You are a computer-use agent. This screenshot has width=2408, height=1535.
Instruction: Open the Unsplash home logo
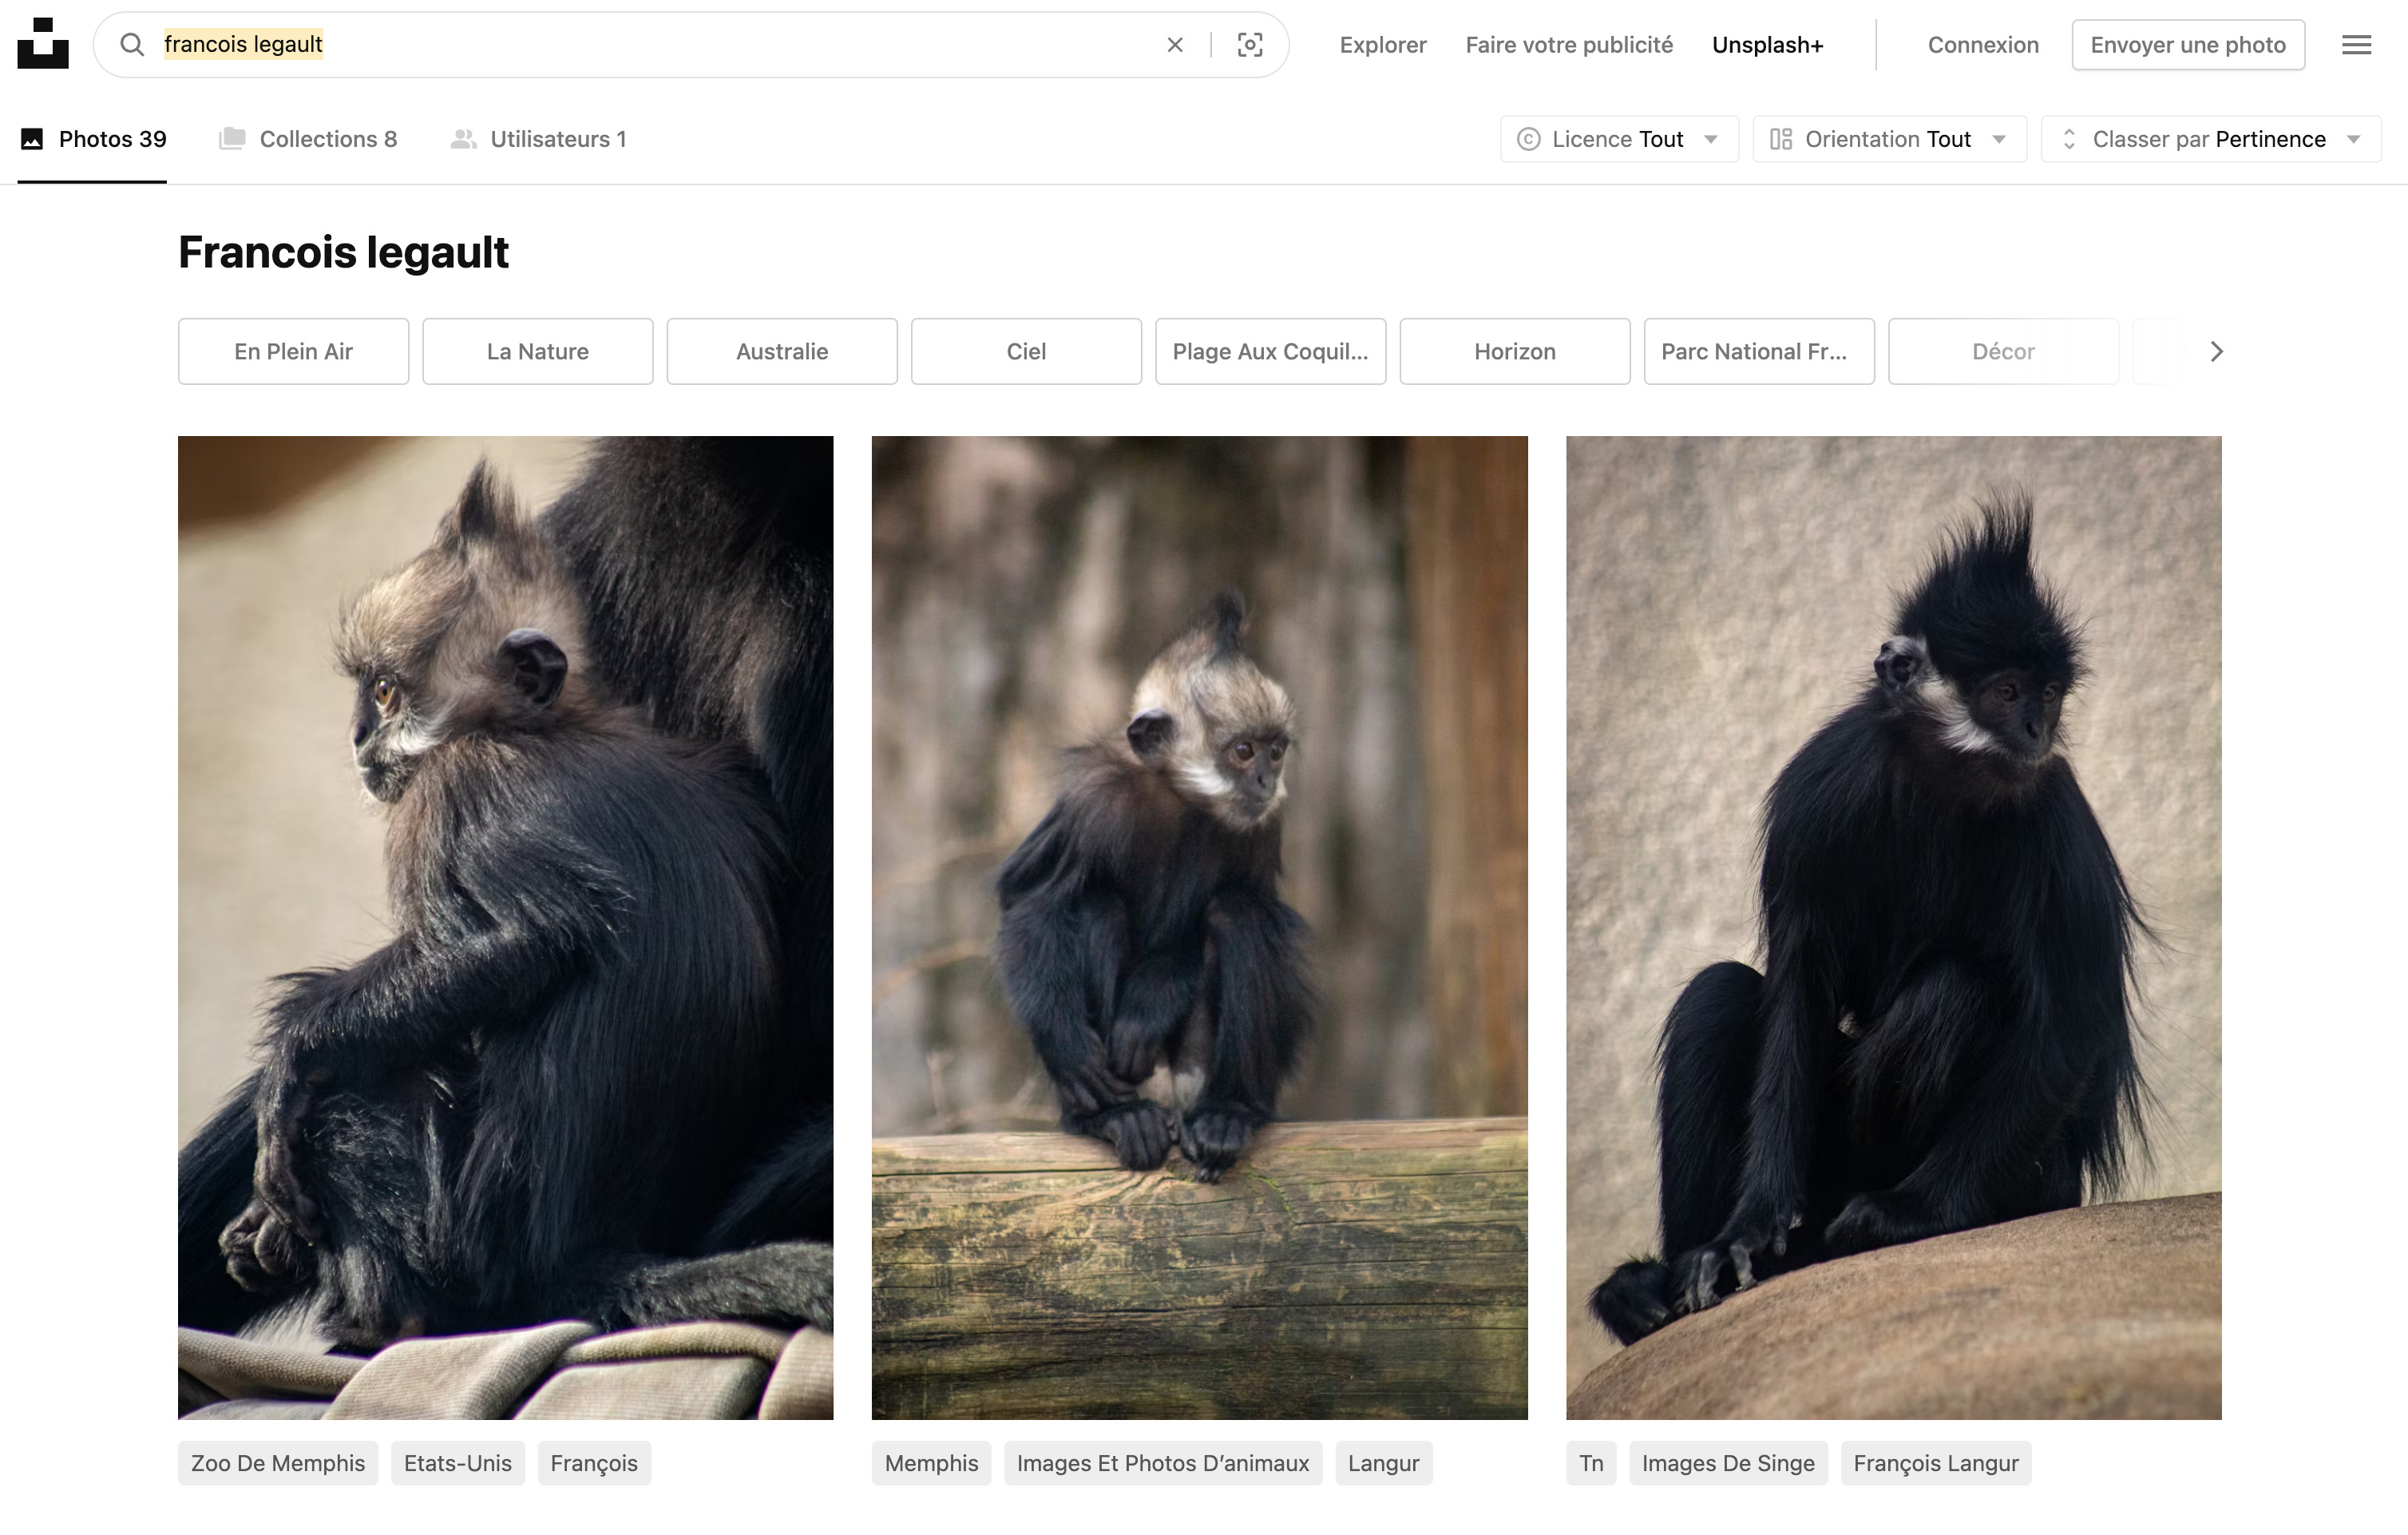43,44
